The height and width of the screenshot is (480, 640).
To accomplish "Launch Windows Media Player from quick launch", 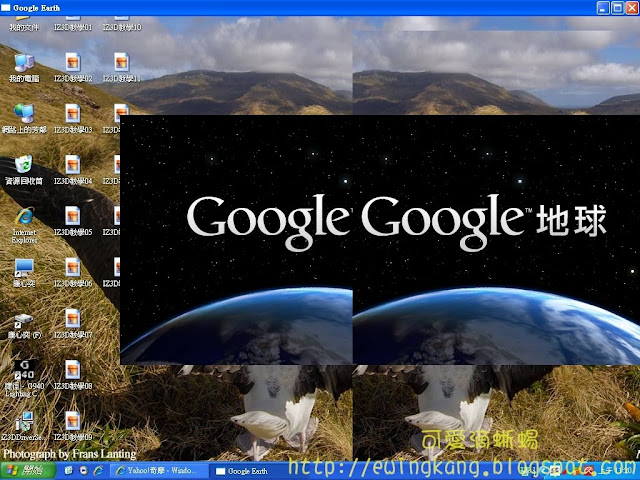I will [x=83, y=471].
